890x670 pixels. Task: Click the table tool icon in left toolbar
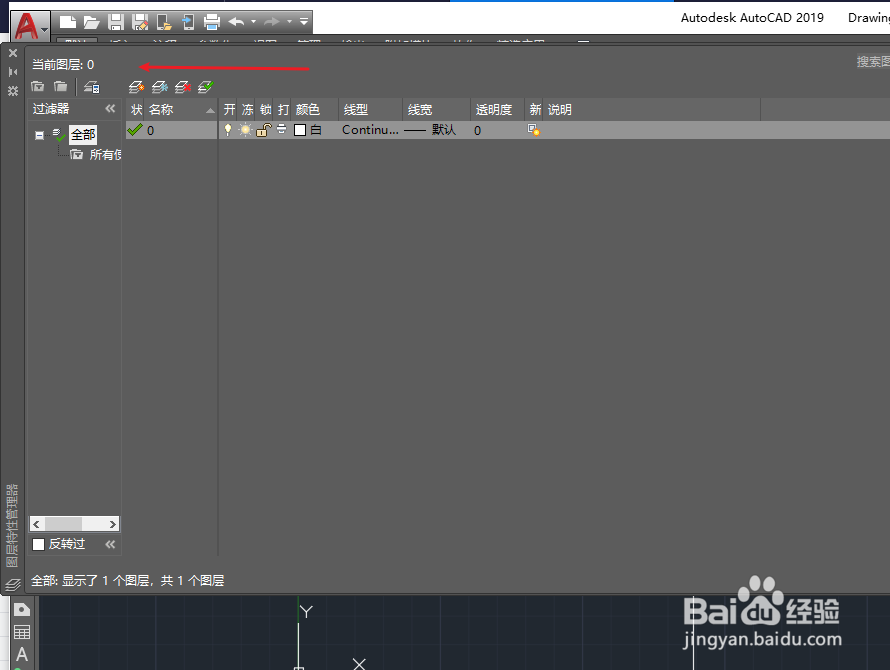[x=22, y=632]
